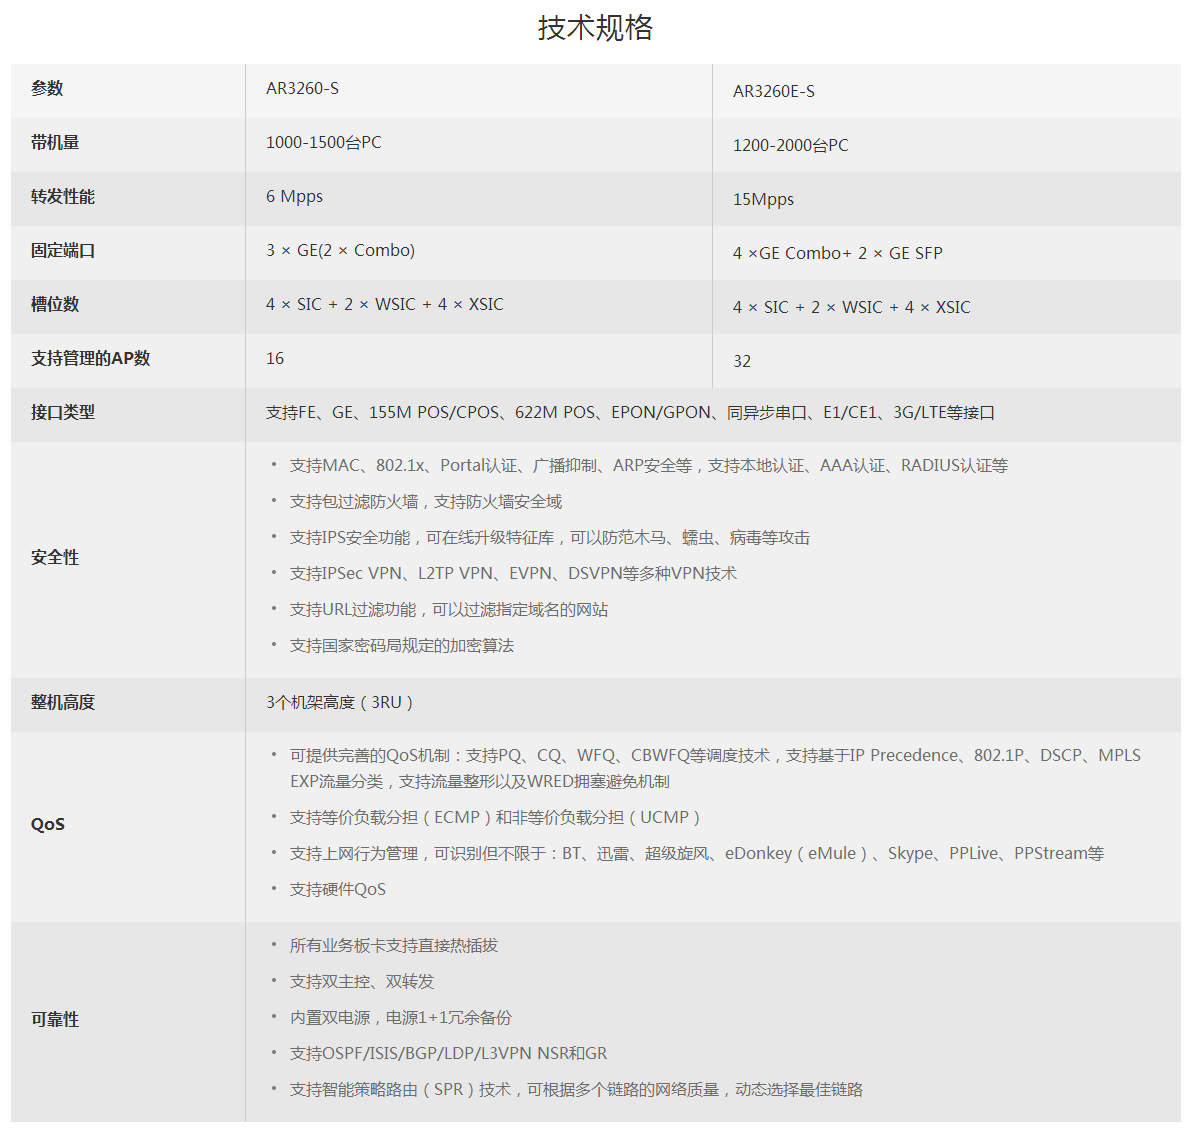Click the 6 Mpps value

pos(294,197)
